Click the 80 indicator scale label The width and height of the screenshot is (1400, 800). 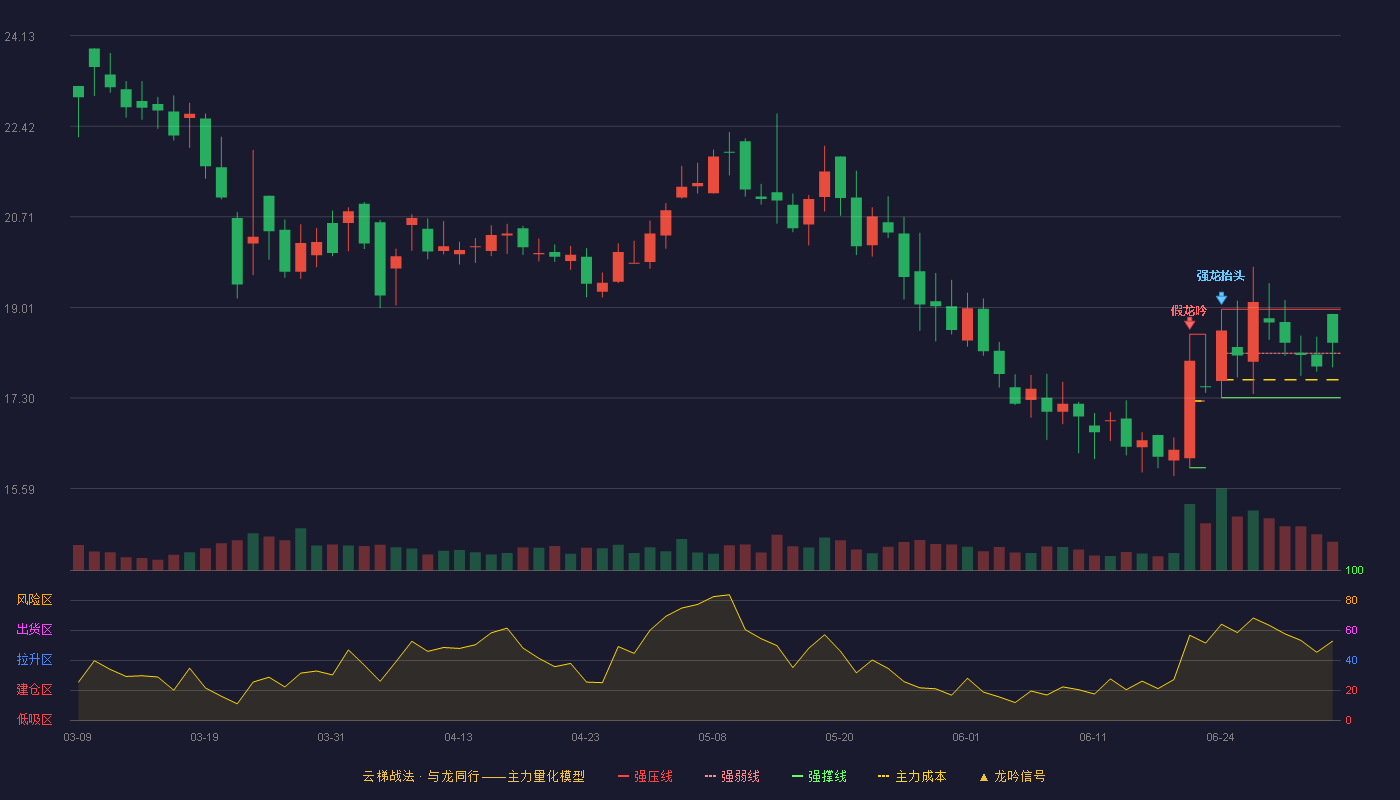(x=1350, y=600)
